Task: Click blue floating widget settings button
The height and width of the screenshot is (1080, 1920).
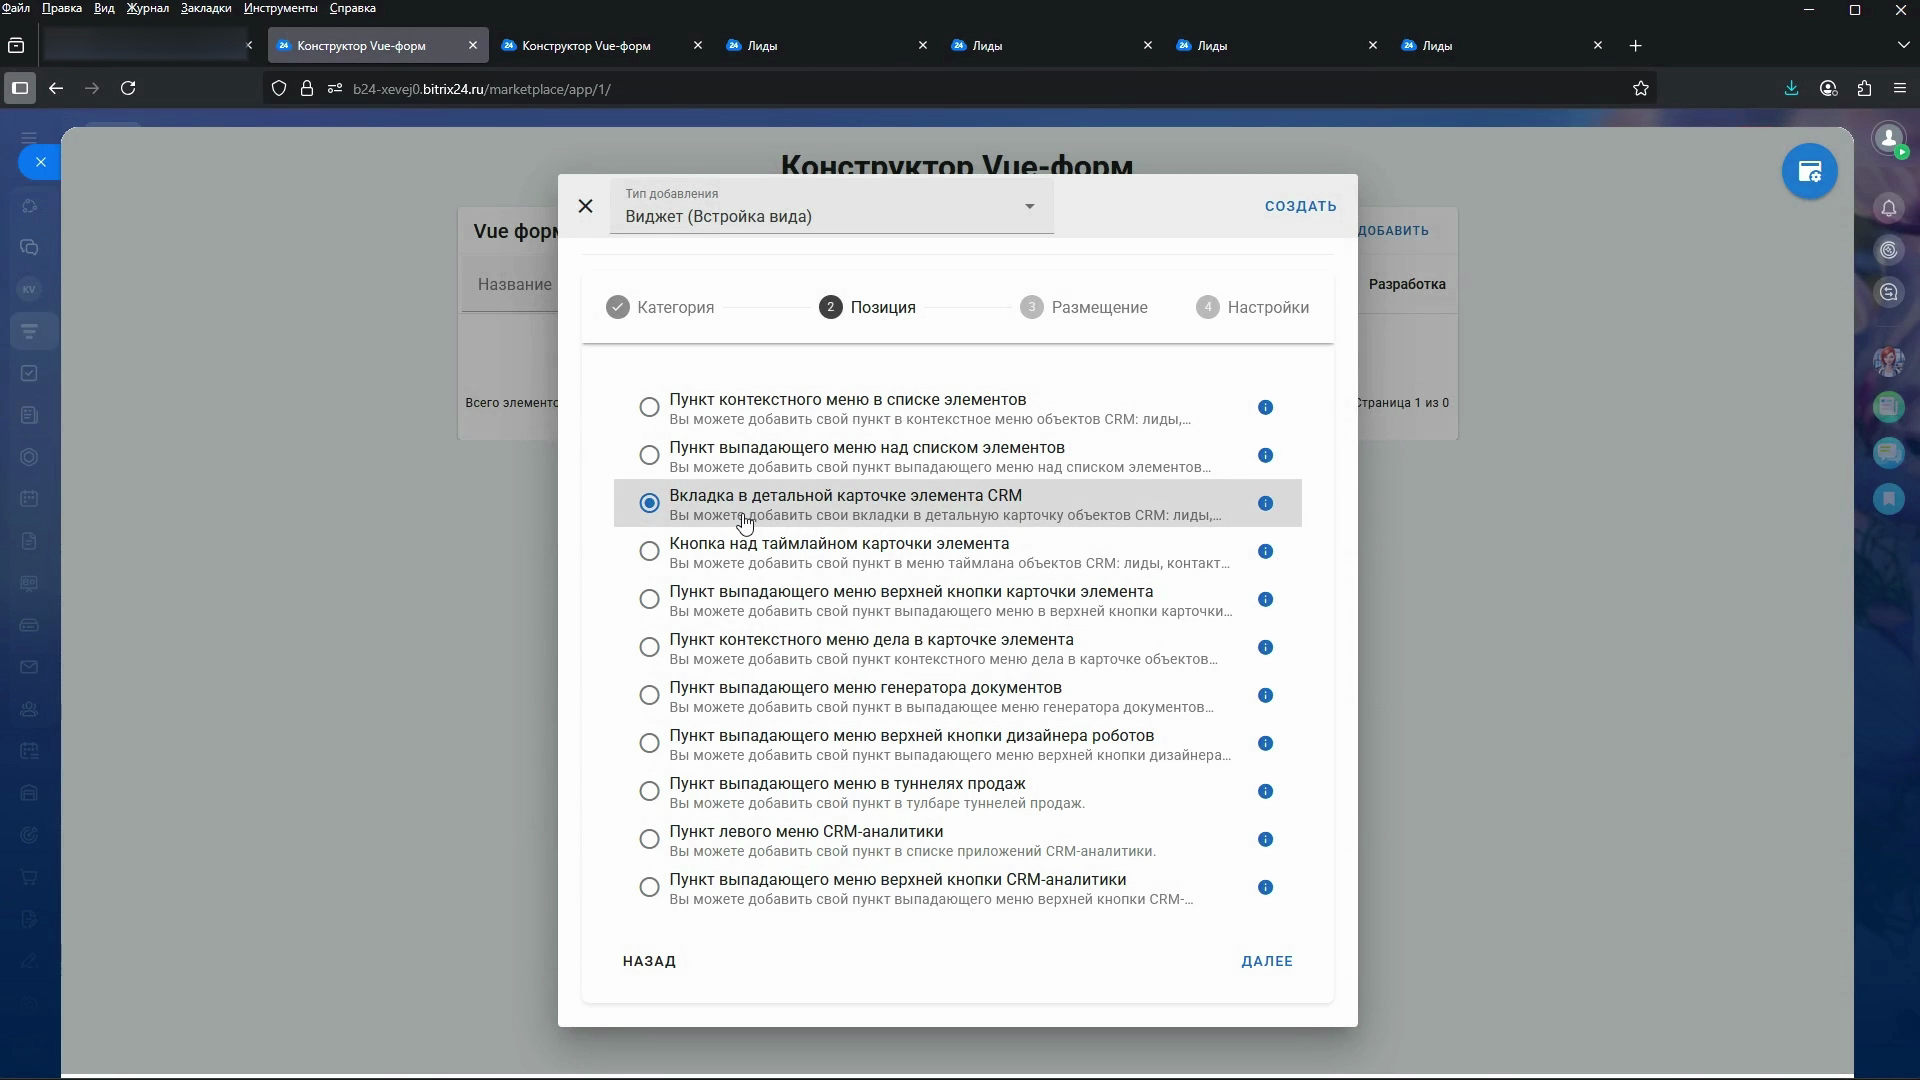Action: 1809,172
